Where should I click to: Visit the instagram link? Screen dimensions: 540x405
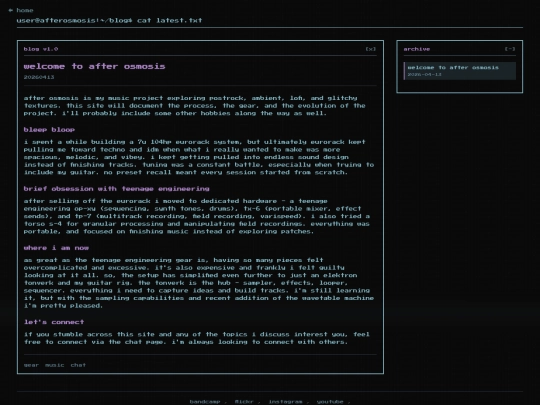pyautogui.click(x=285, y=402)
